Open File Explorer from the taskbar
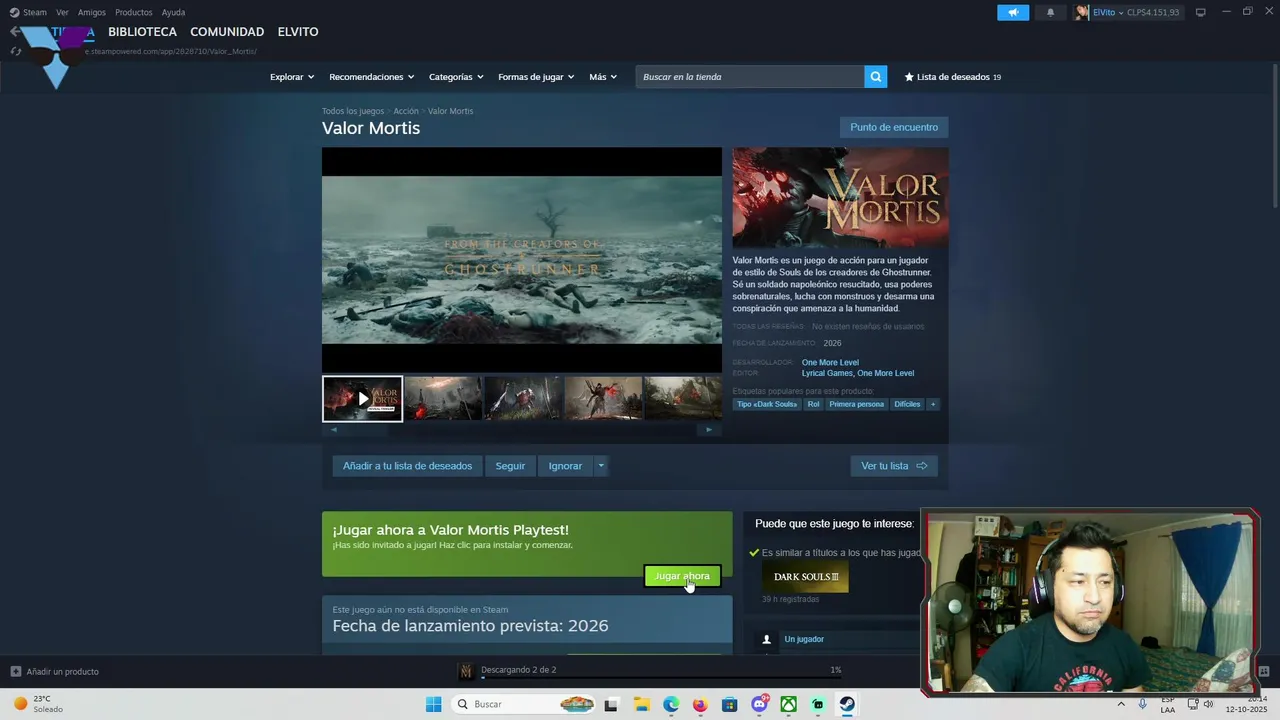Screen dimensions: 1280x720 point(641,704)
